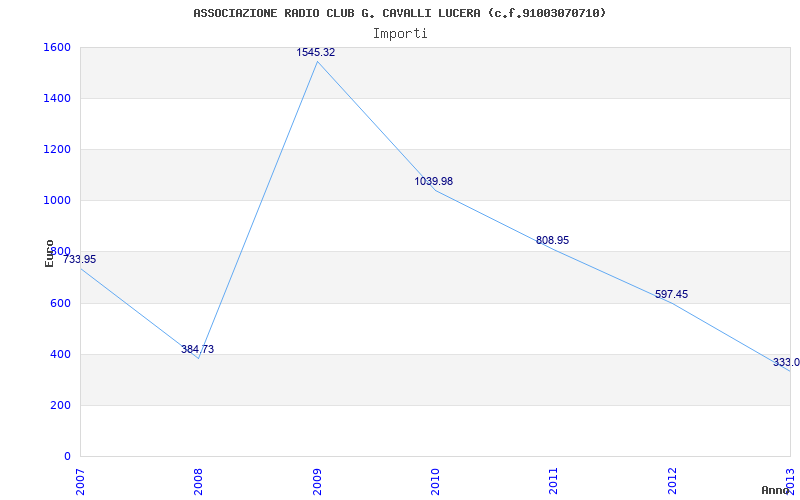Click the 2012 x-axis year label
Screen dimensions: 800x500
[x=672, y=481]
